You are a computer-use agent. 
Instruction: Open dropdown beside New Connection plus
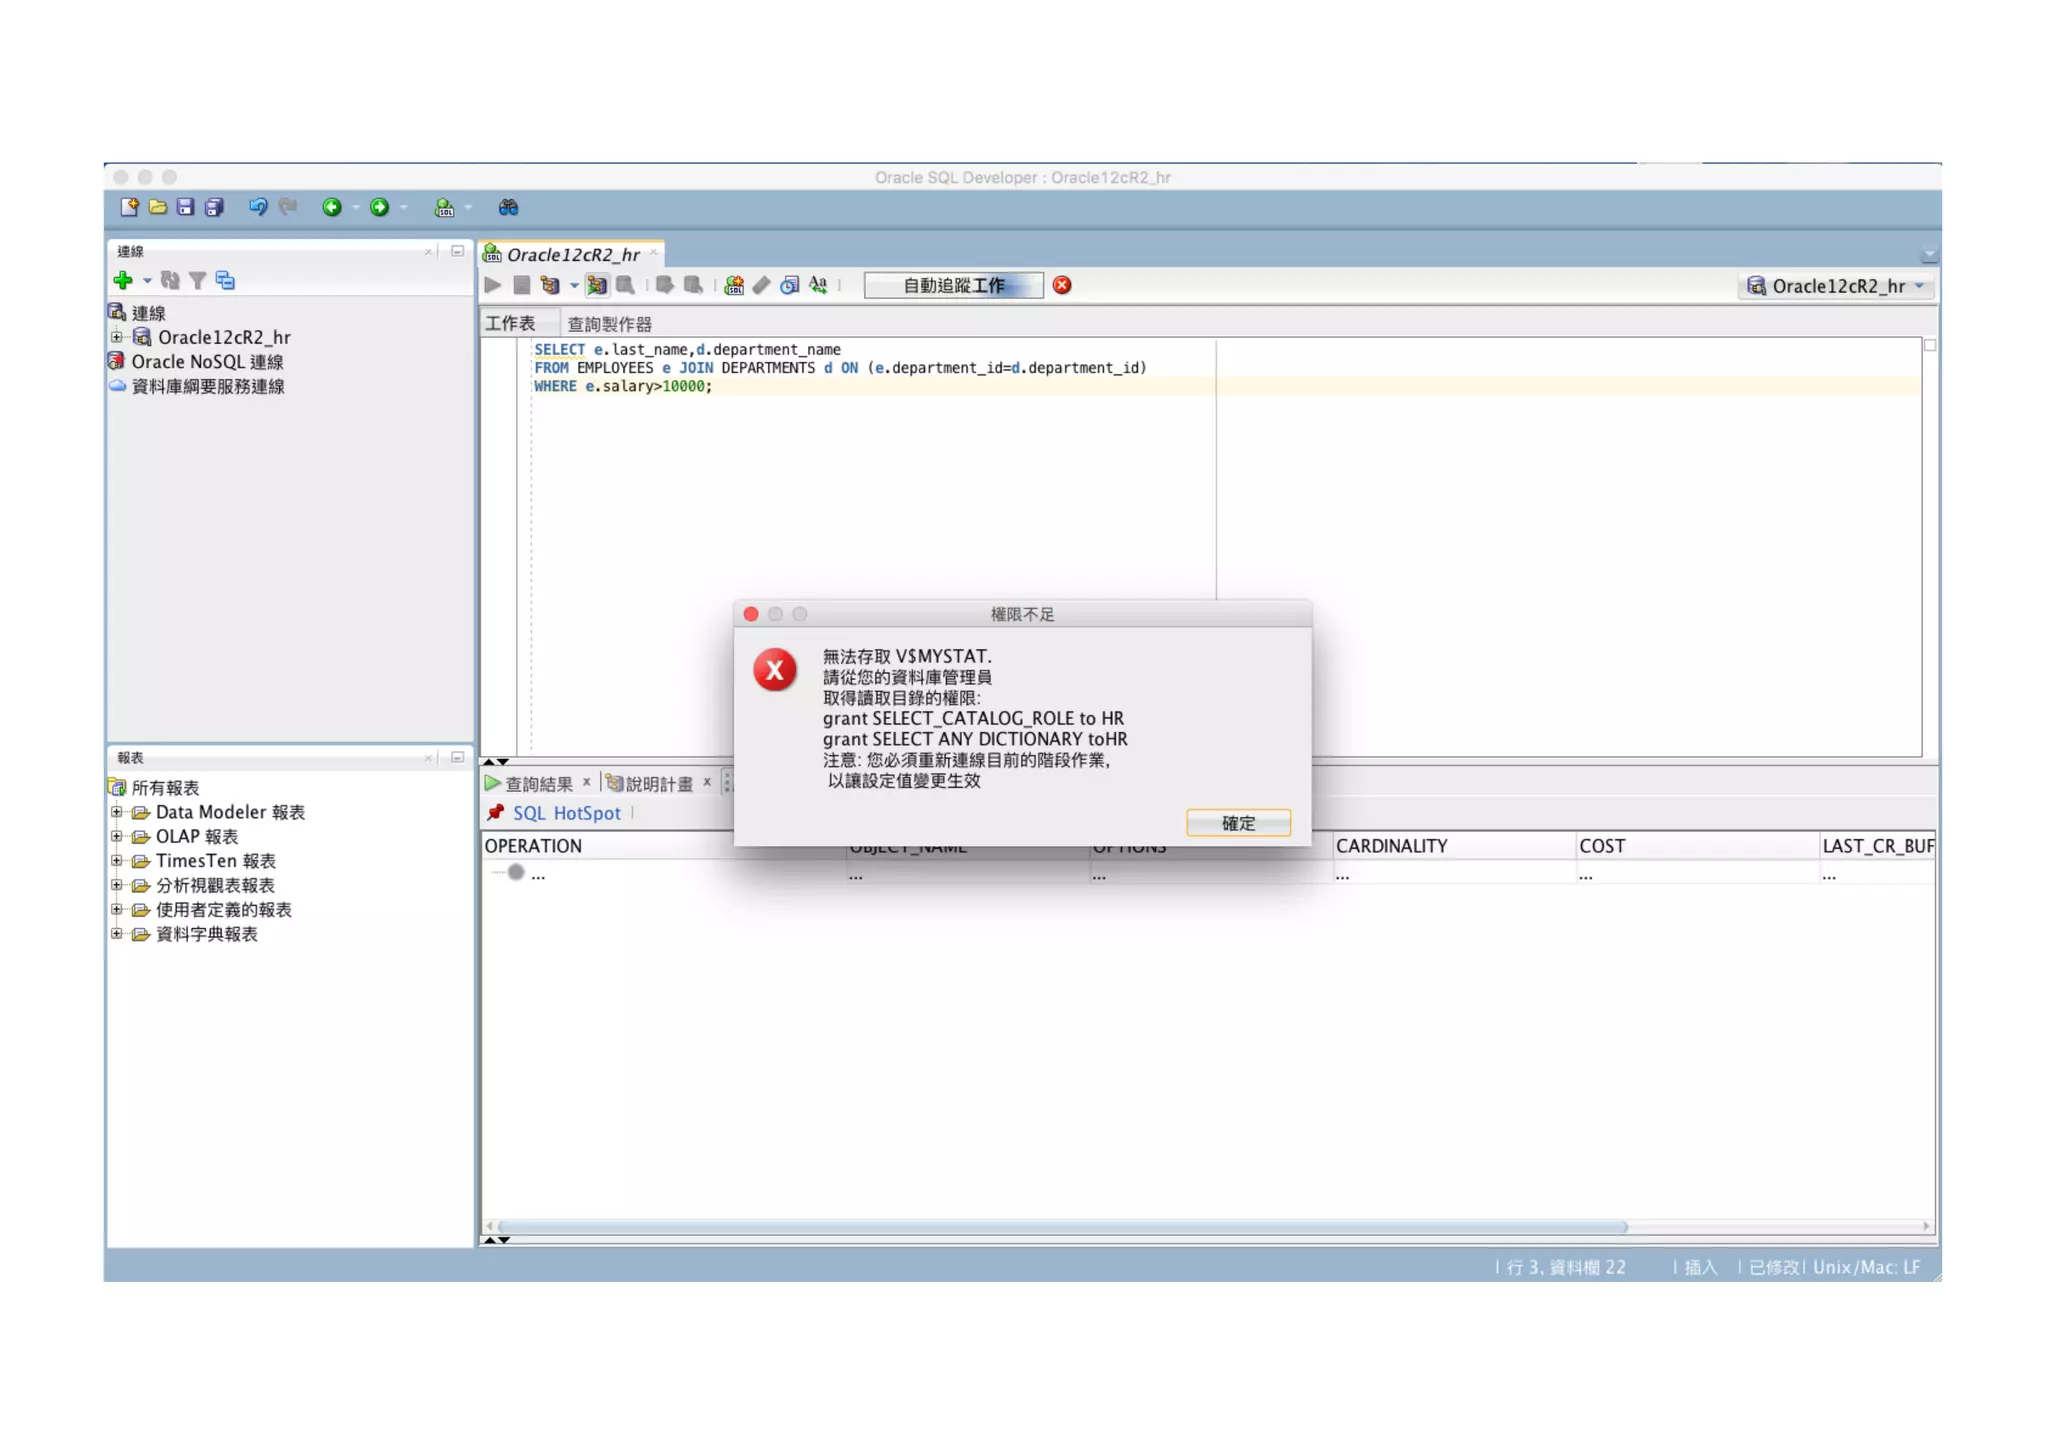point(147,281)
